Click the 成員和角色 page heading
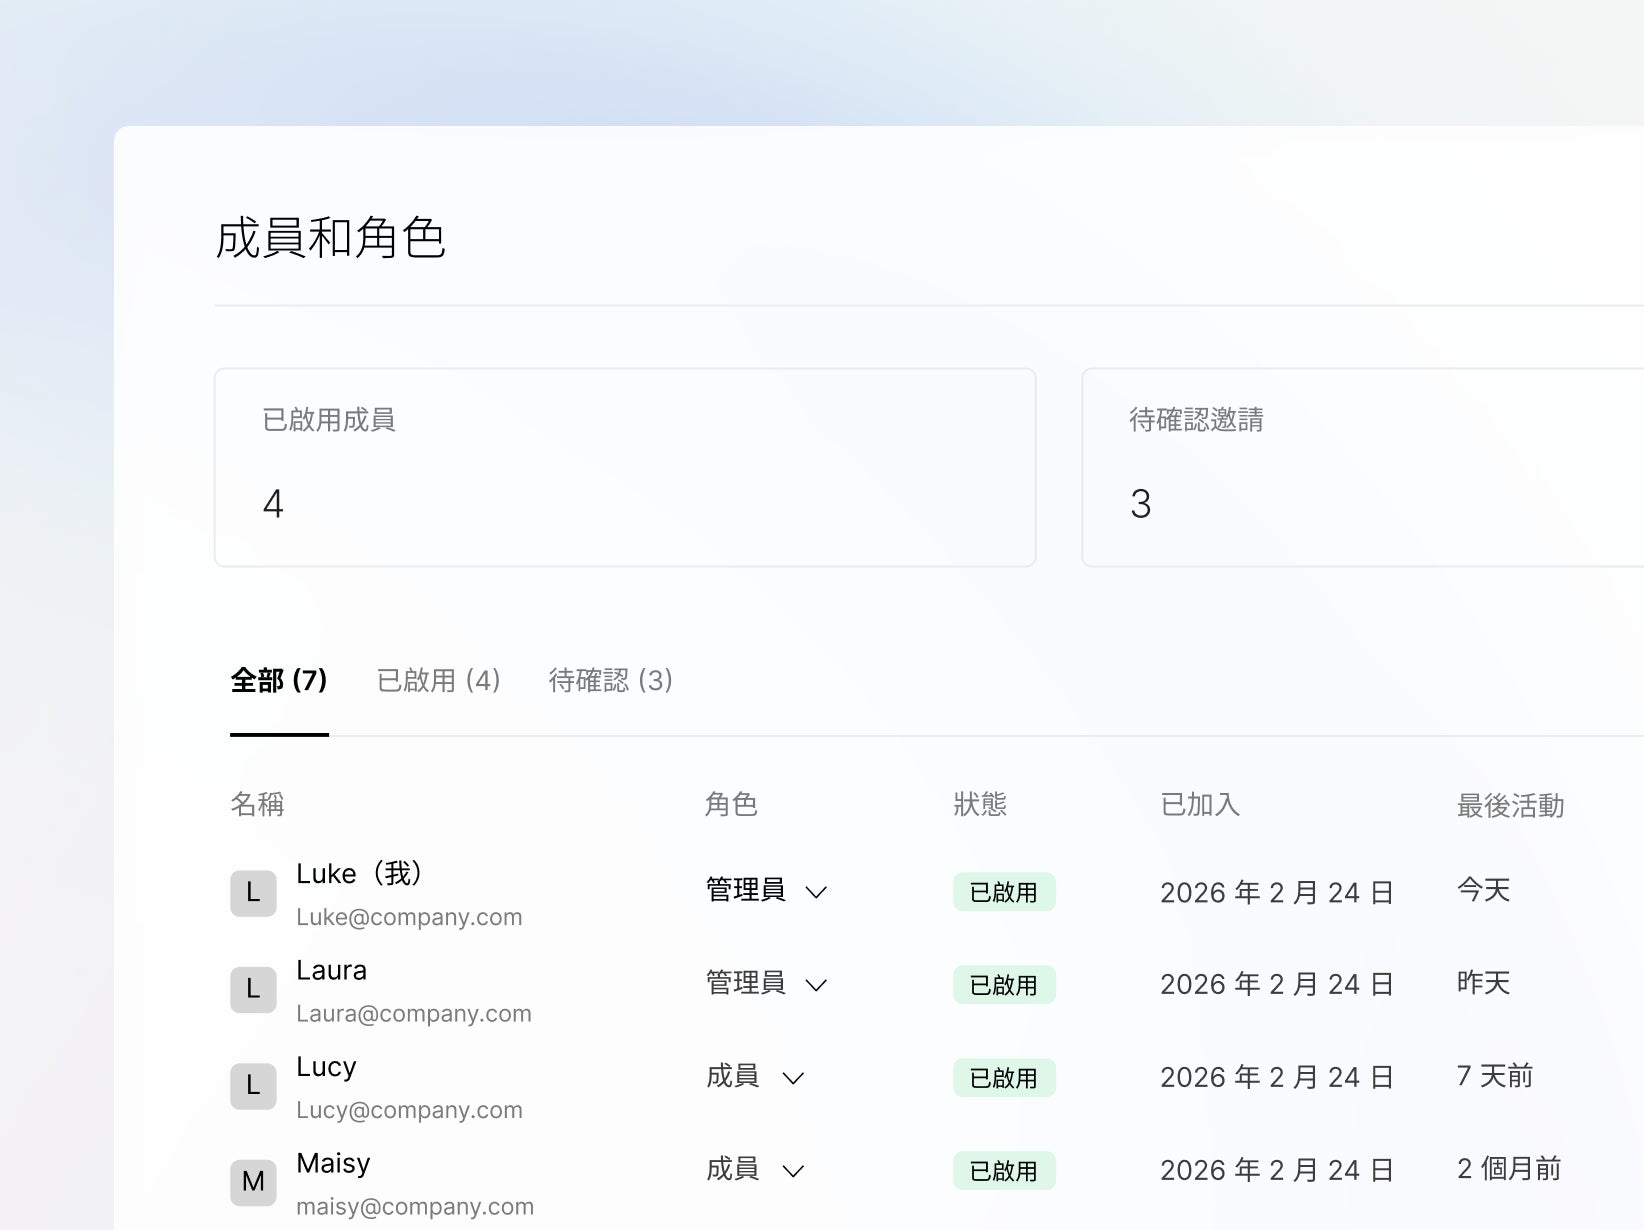This screenshot has width=1644, height=1230. pyautogui.click(x=330, y=238)
